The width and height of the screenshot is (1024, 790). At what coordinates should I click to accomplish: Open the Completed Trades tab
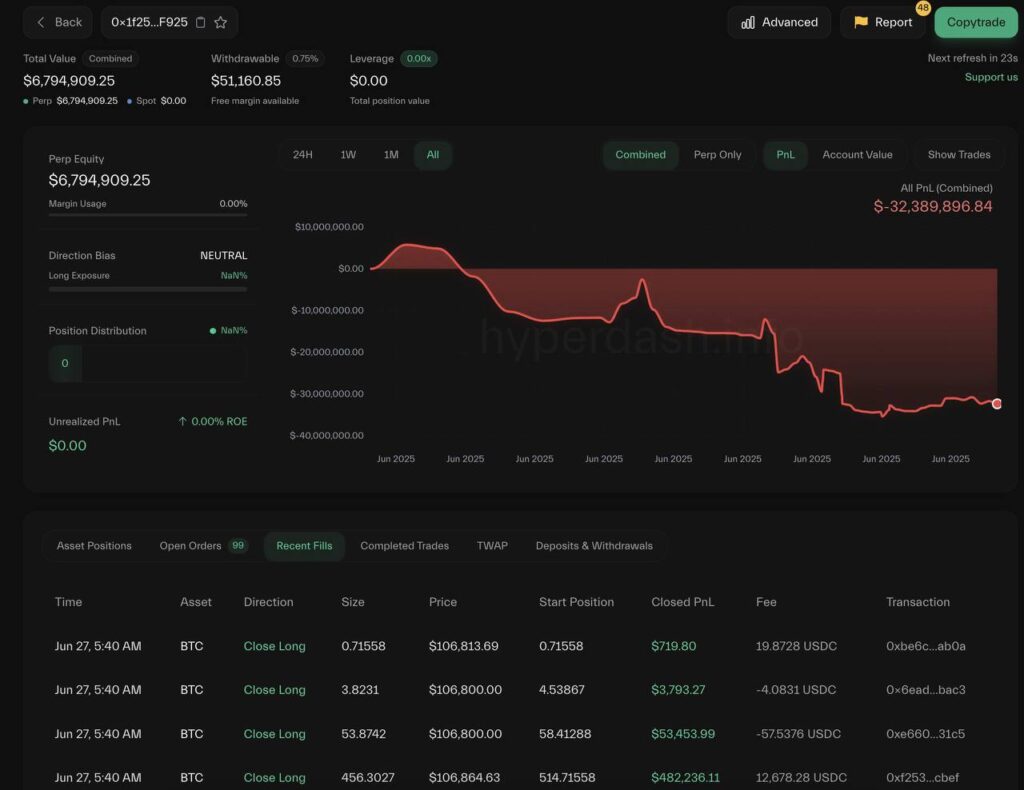(404, 546)
